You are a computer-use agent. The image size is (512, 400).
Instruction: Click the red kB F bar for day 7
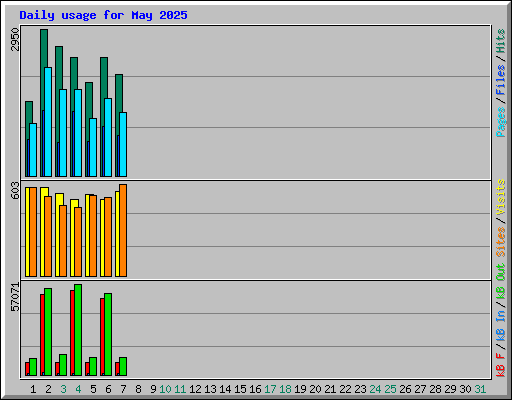117,369
